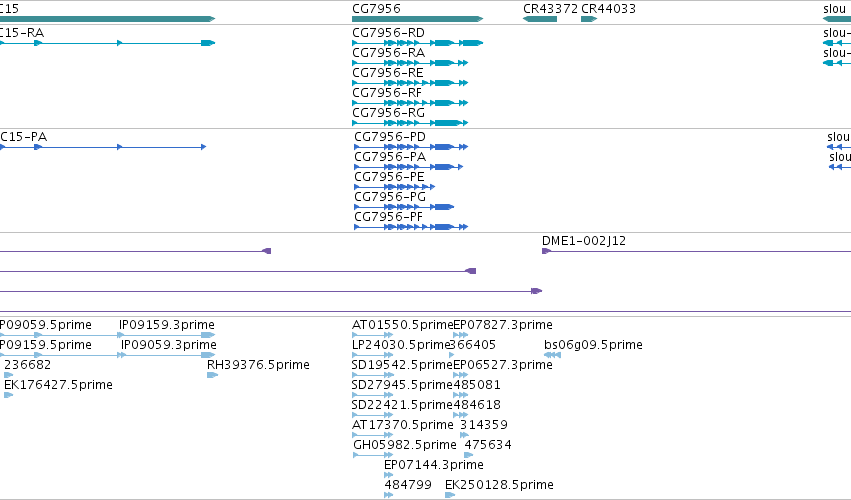Select the 236682 EST feature
851x500 pixels.
(8, 375)
